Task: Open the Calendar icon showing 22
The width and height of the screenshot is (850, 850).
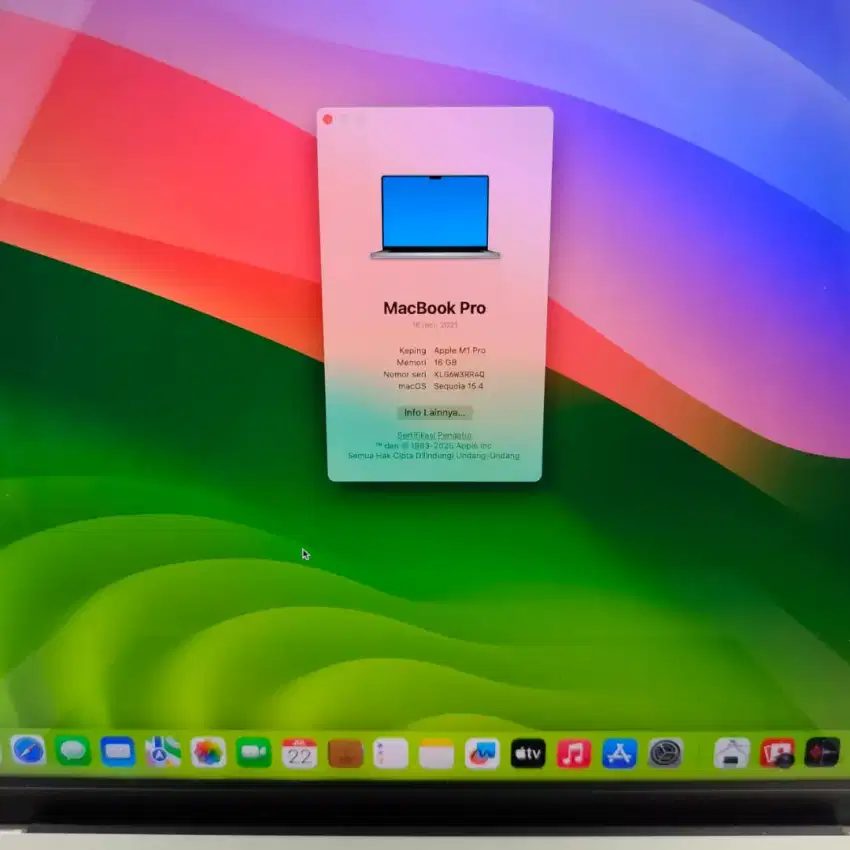Action: (299, 753)
